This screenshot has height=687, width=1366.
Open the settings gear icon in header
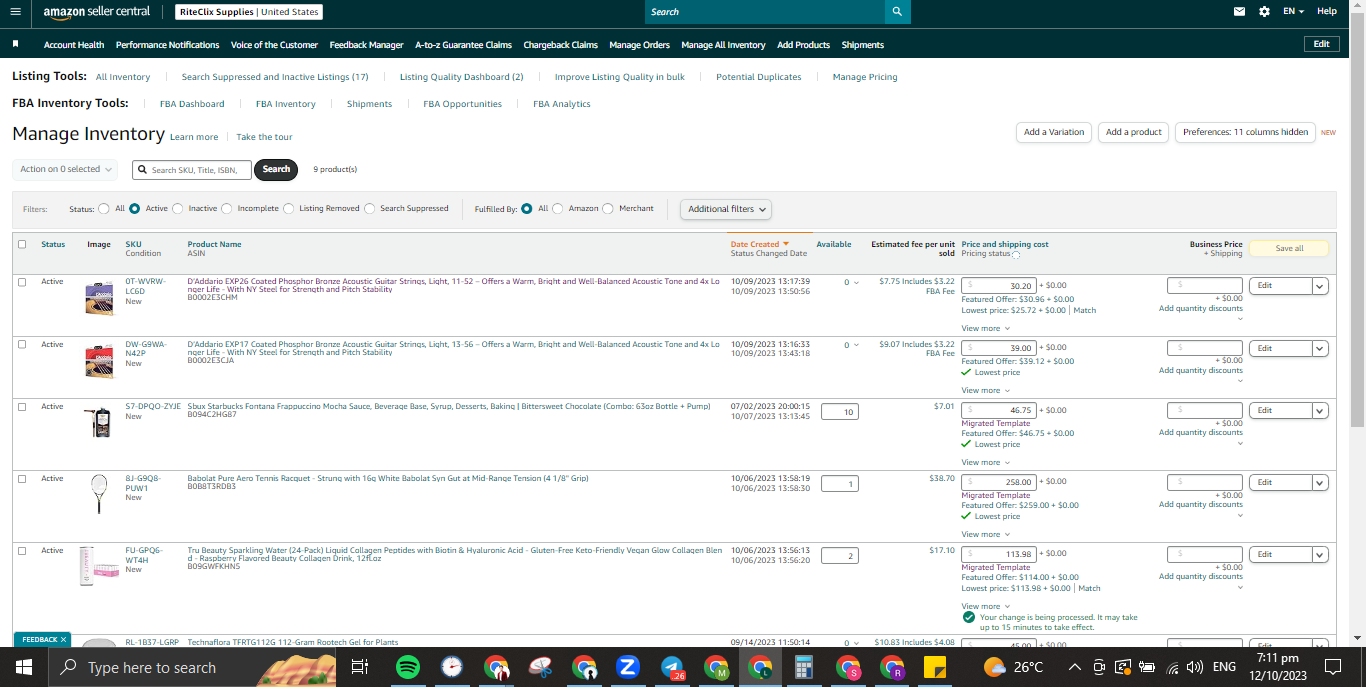(x=1264, y=11)
